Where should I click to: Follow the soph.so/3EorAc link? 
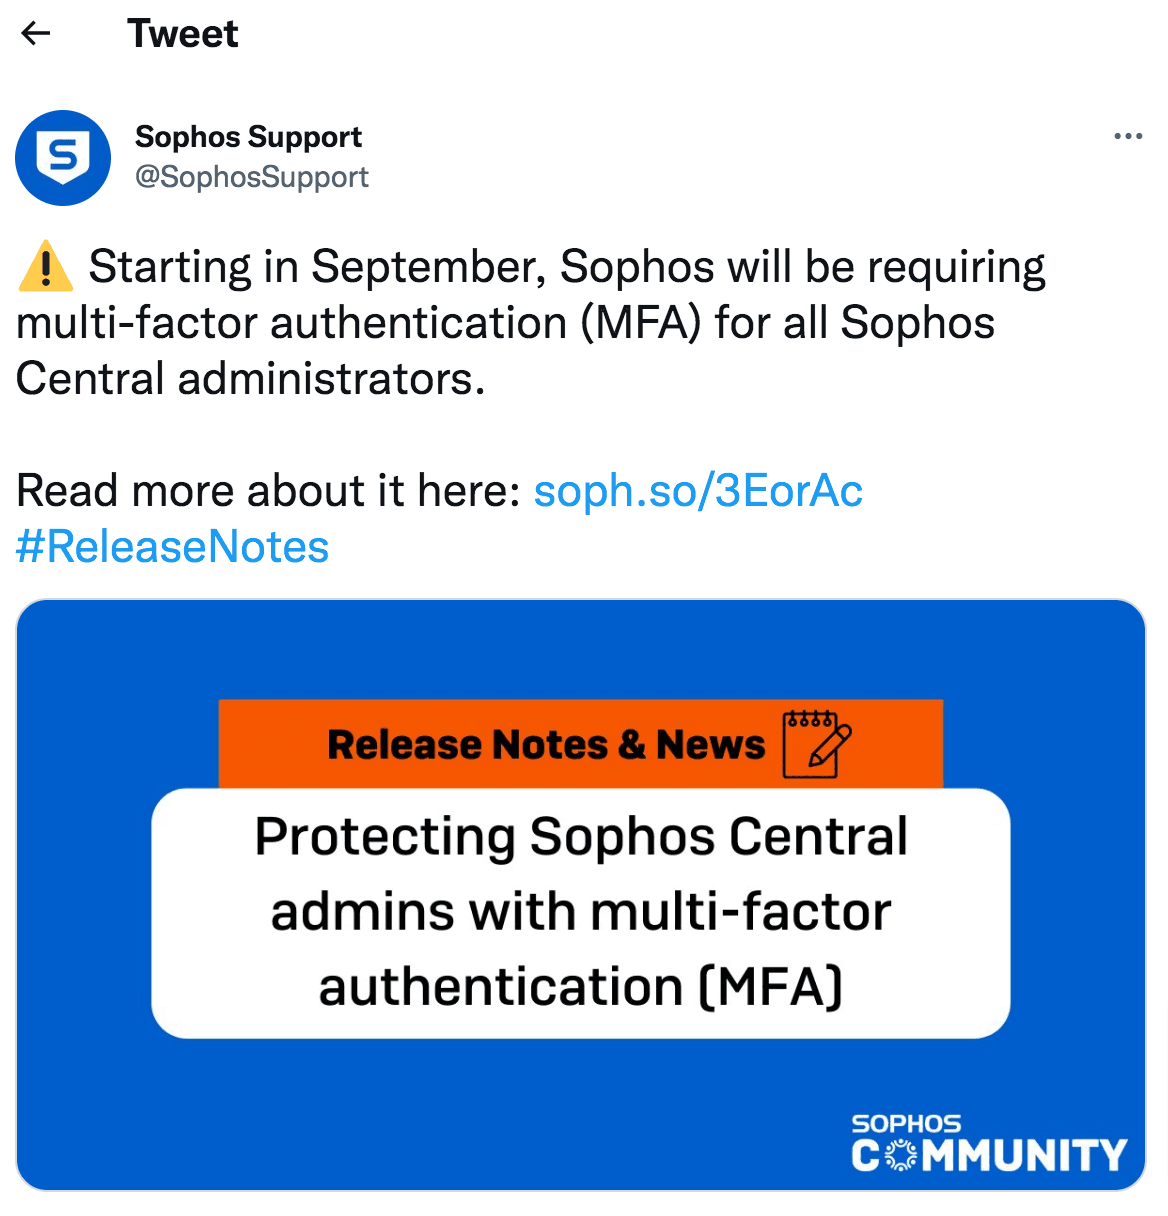point(698,490)
